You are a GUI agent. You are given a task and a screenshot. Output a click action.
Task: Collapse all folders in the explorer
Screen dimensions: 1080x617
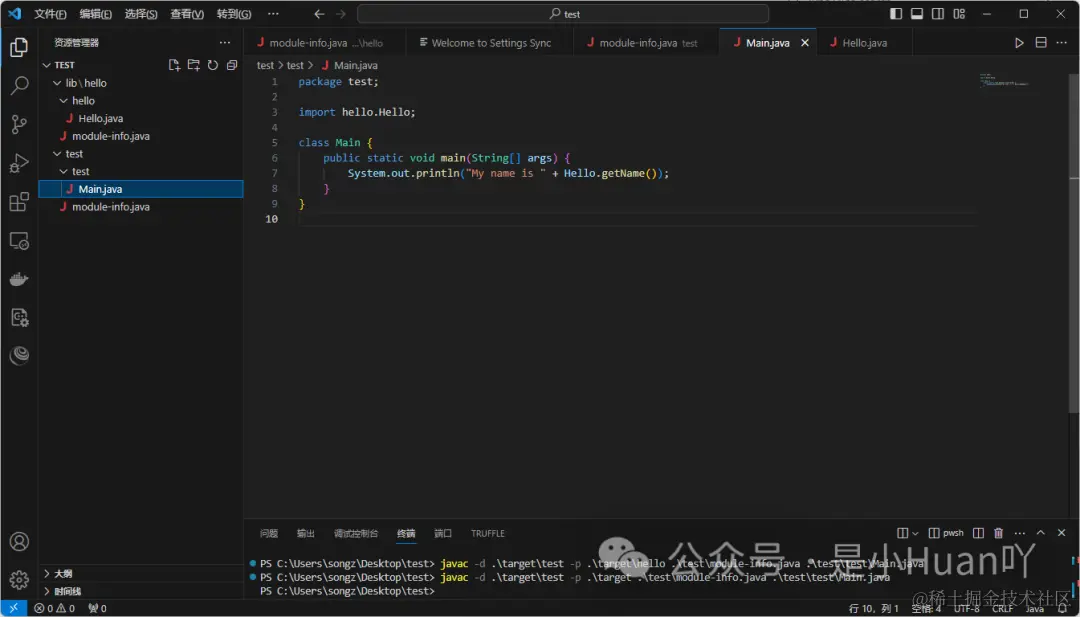tap(232, 65)
